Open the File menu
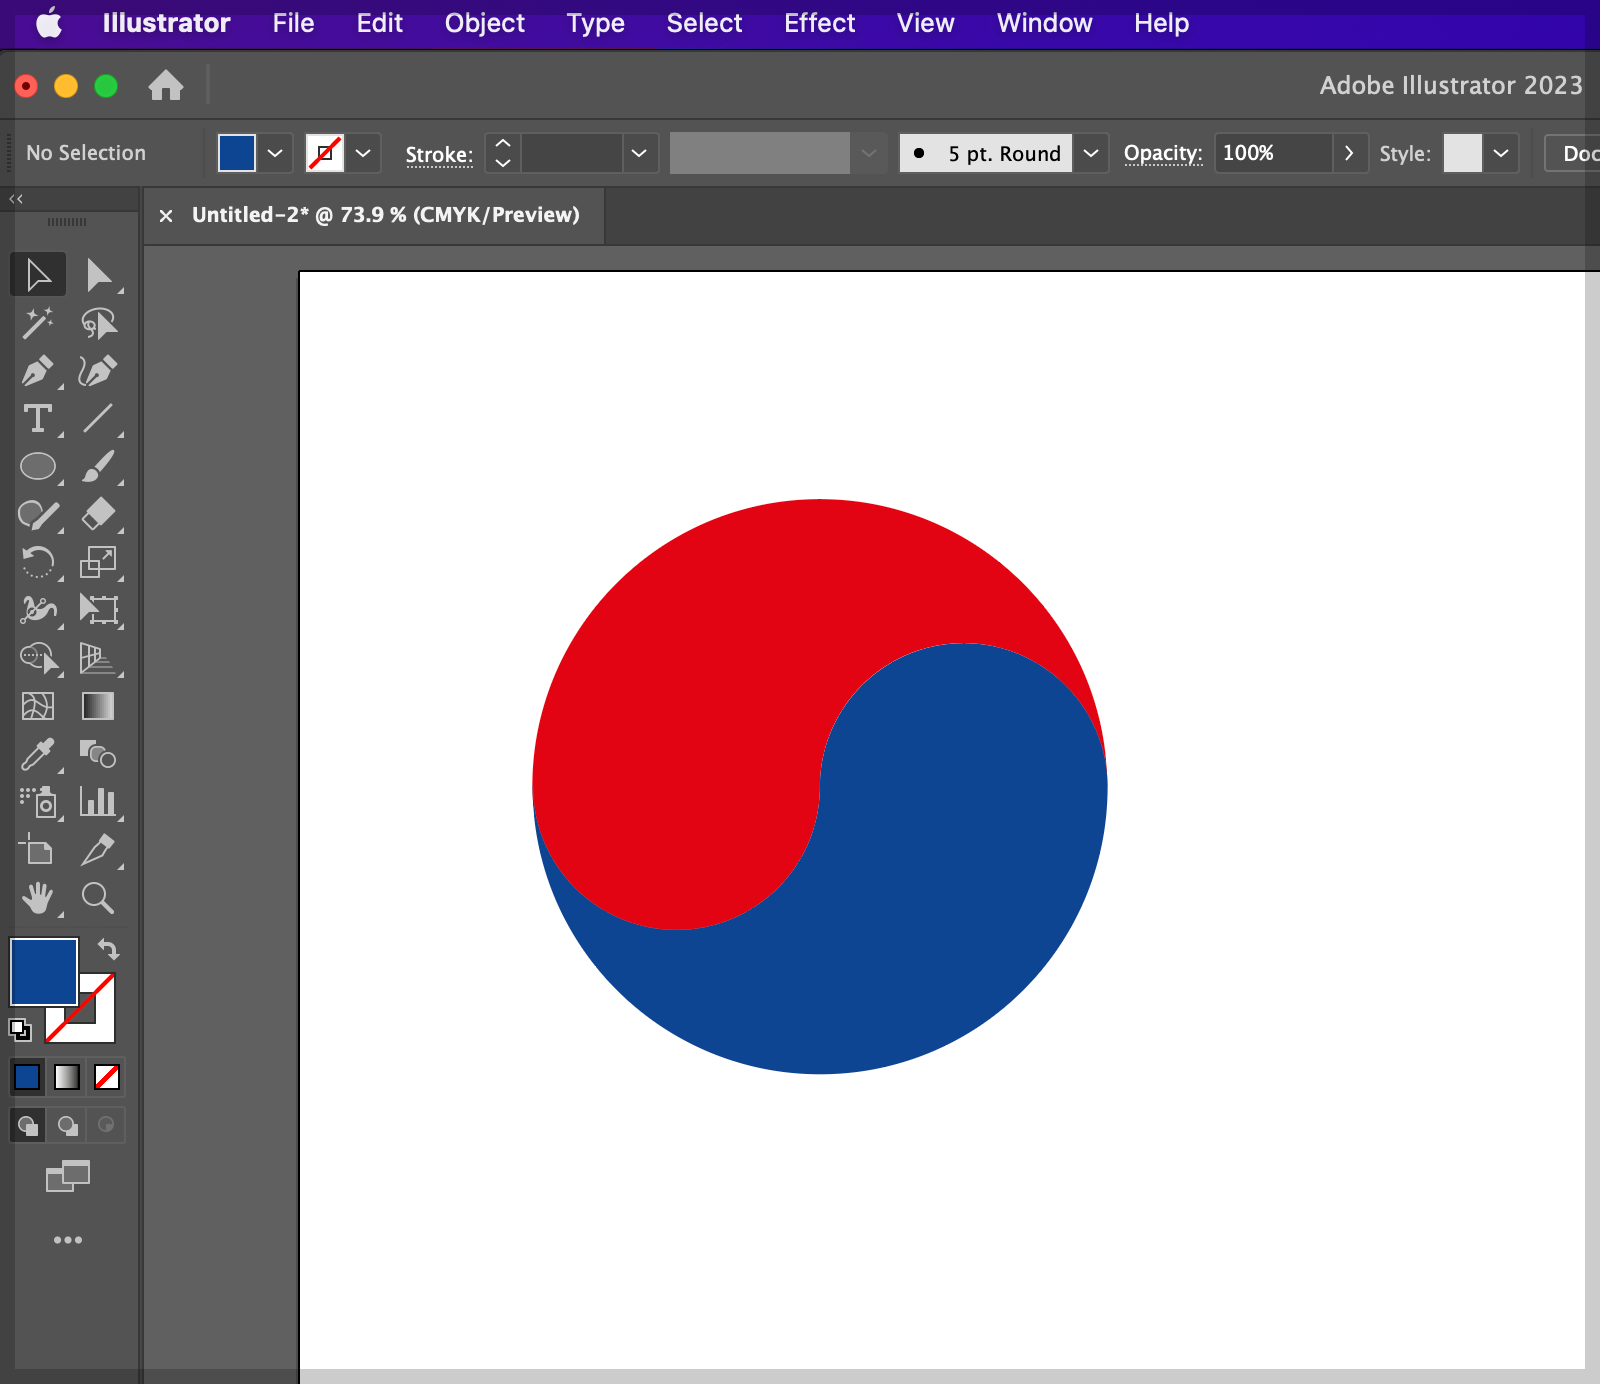1600x1384 pixels. click(x=293, y=23)
